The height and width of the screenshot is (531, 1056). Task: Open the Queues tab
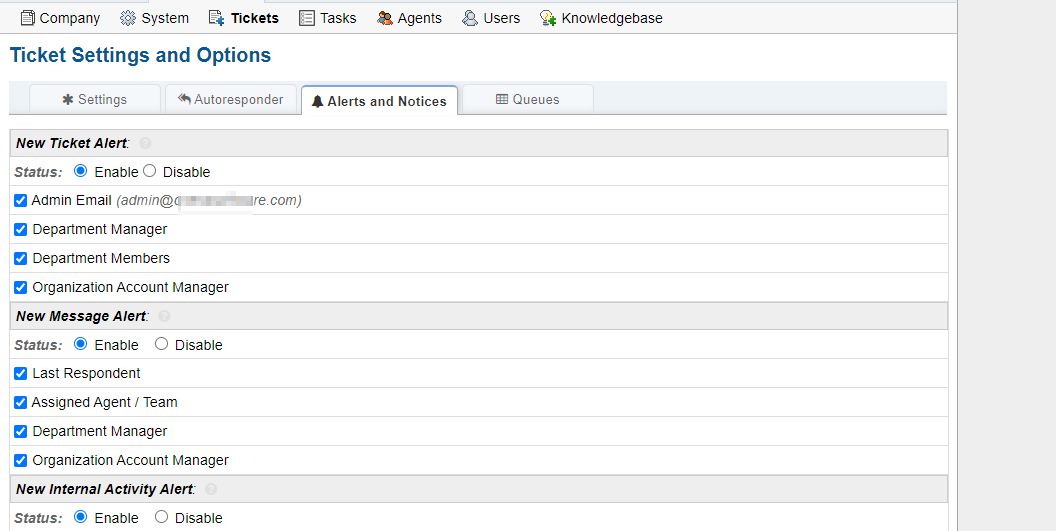click(x=528, y=100)
